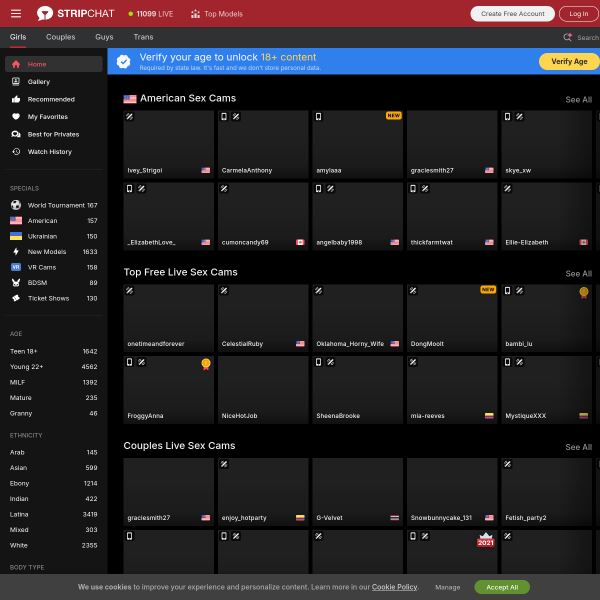Open the Cookie Policy link
This screenshot has width=600, height=600.
(x=395, y=587)
